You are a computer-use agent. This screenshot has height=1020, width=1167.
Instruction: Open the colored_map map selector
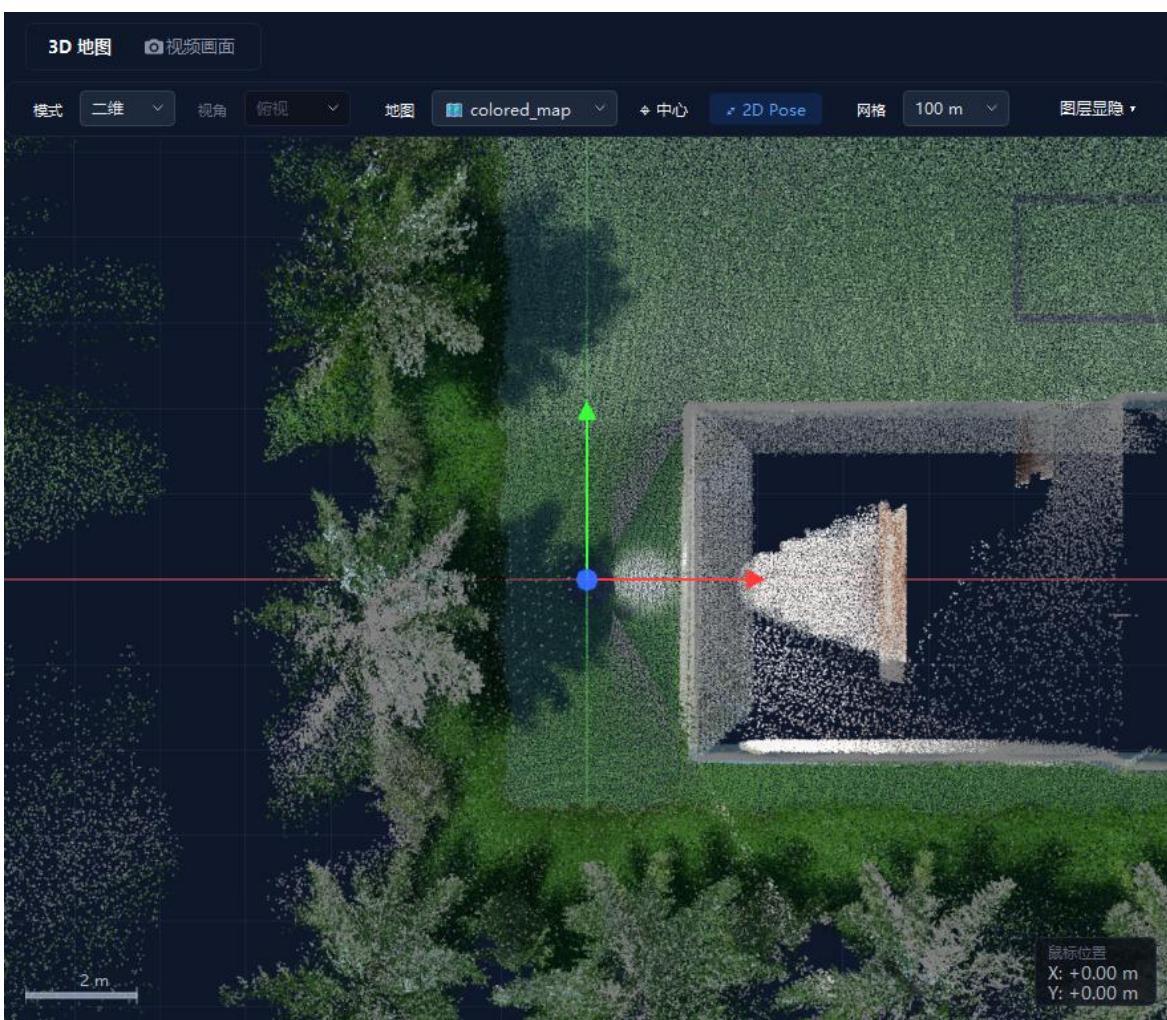[524, 109]
